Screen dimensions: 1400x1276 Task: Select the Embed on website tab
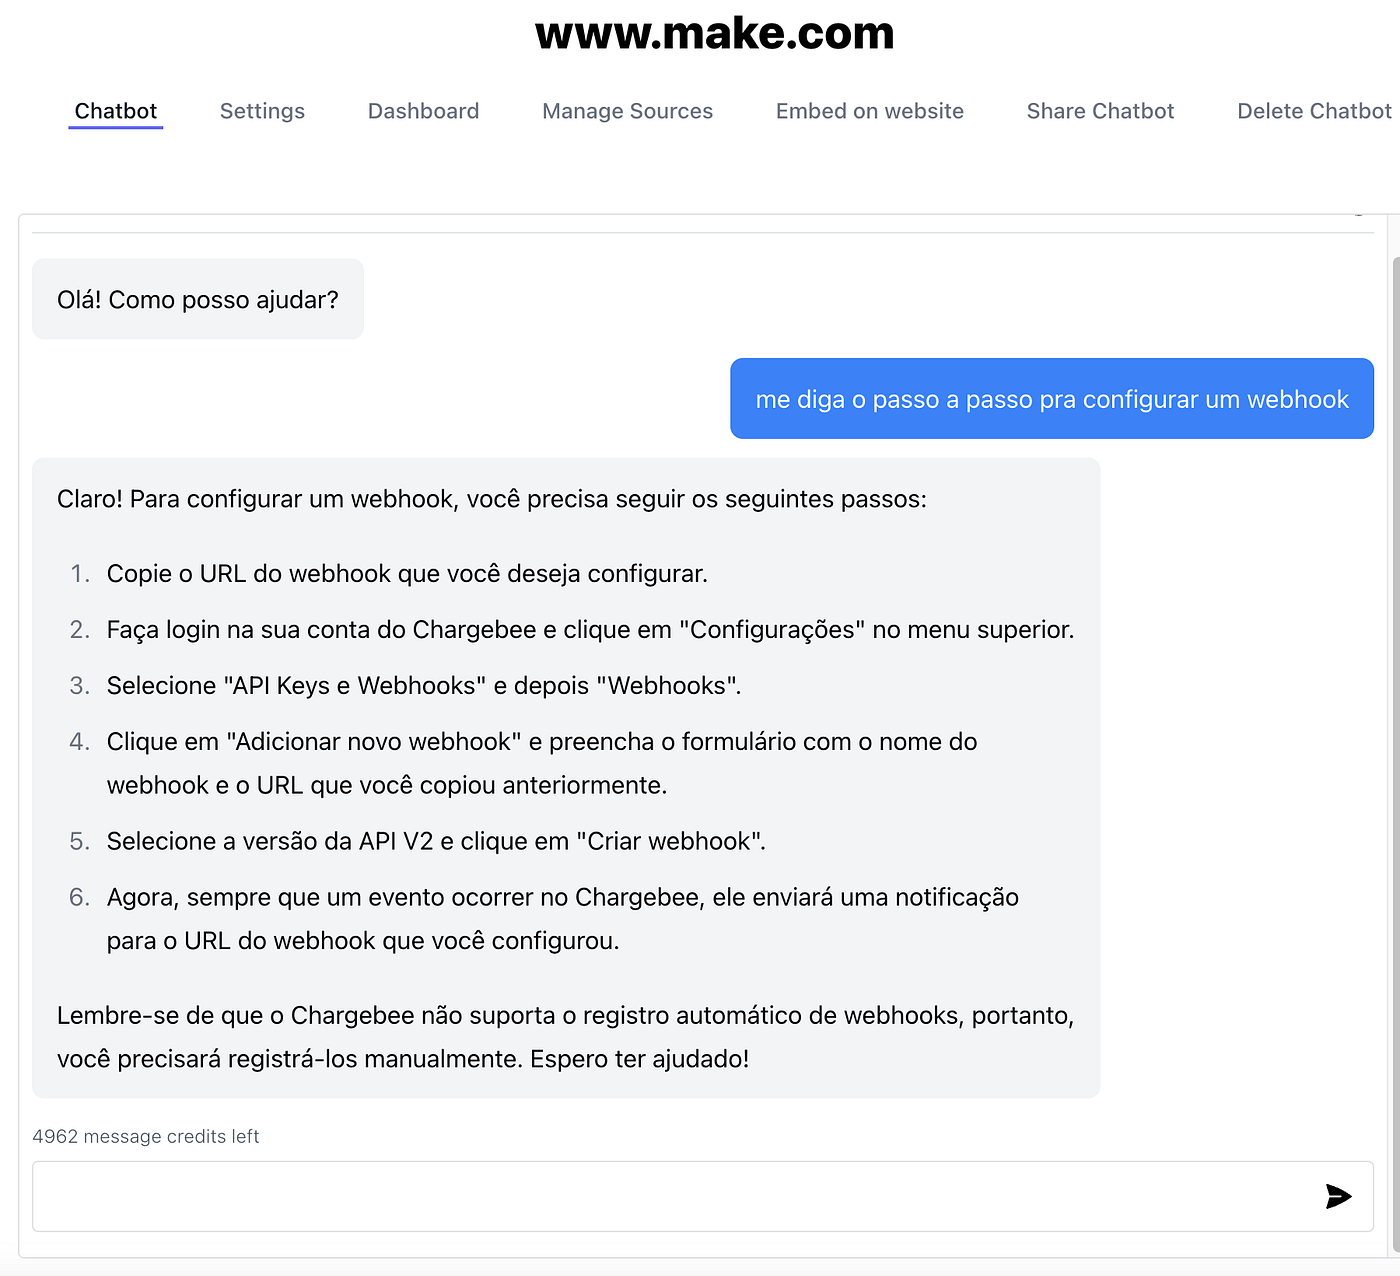(870, 111)
